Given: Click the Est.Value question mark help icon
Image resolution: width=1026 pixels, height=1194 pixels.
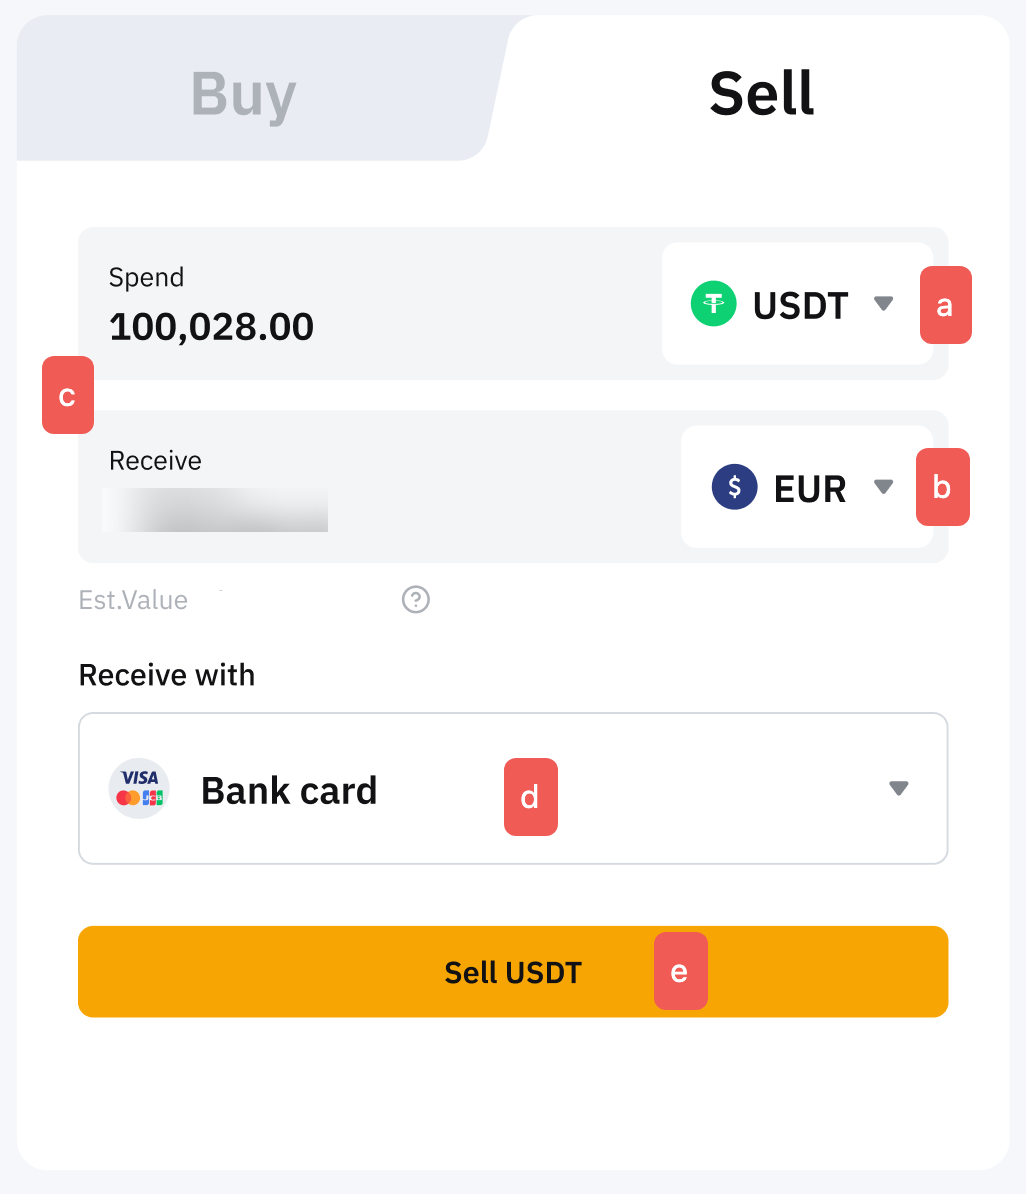Looking at the screenshot, I should point(416,600).
